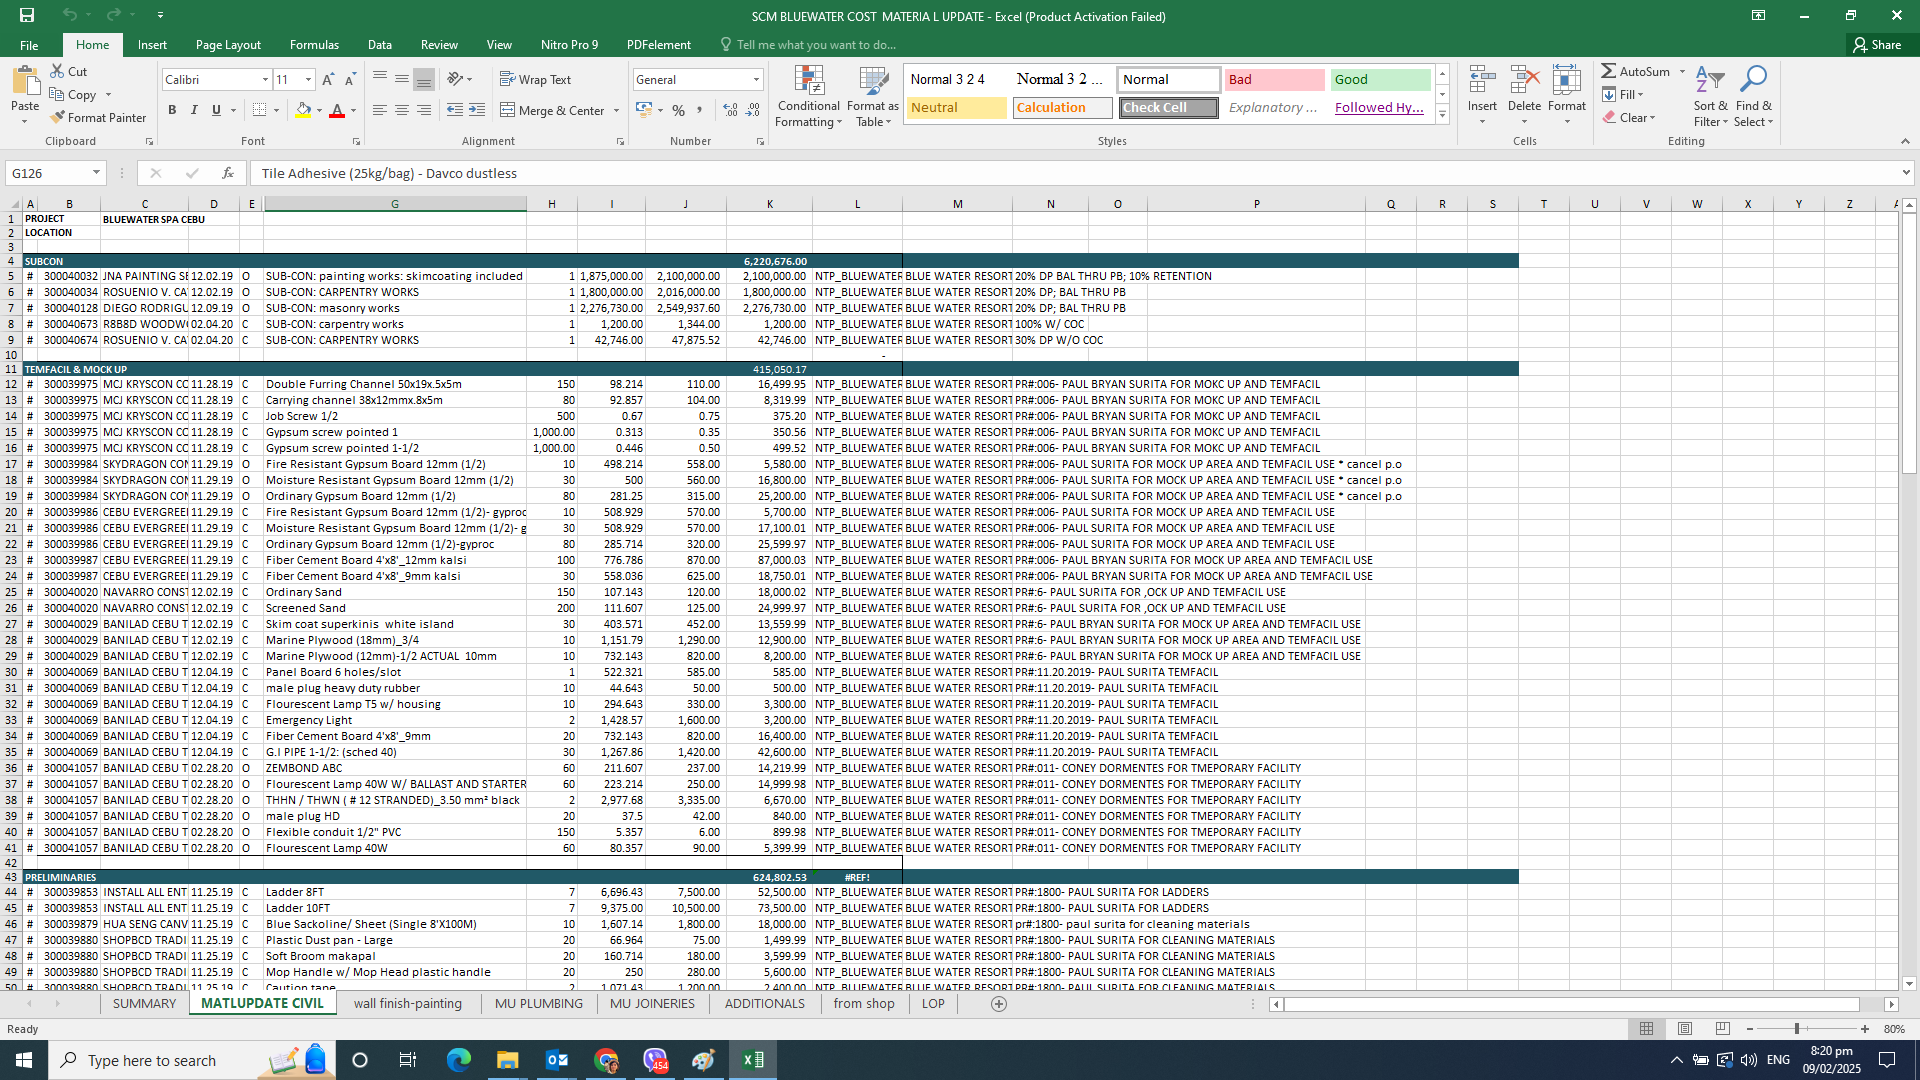Click the Increase Font Size icon
1920x1080 pixels.
(328, 79)
